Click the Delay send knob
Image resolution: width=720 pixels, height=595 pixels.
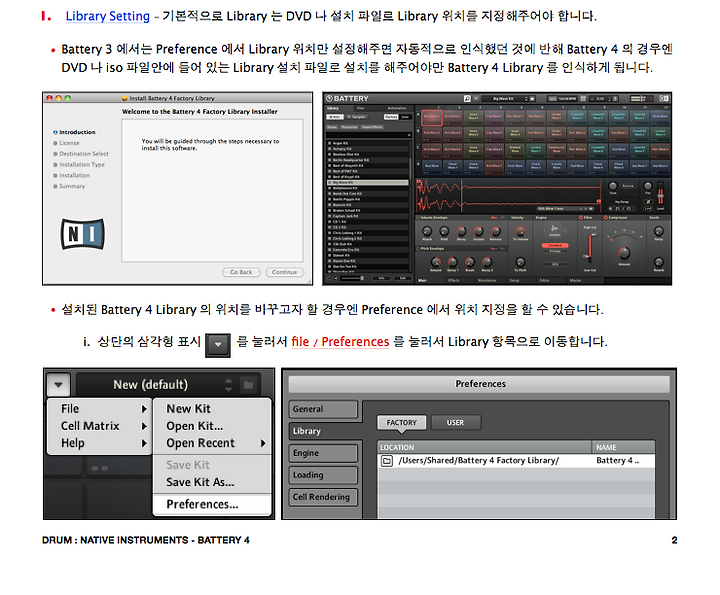tap(659, 231)
